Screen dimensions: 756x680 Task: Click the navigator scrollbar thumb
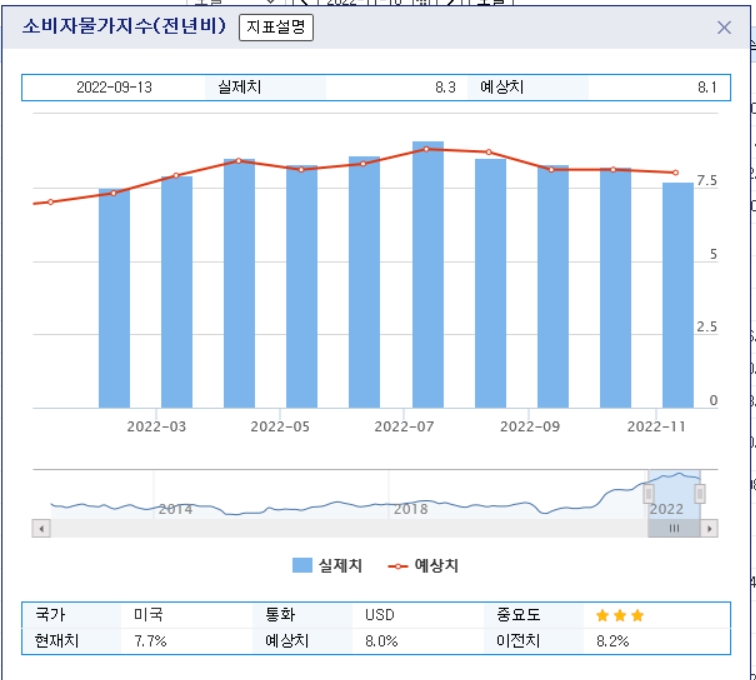674,529
